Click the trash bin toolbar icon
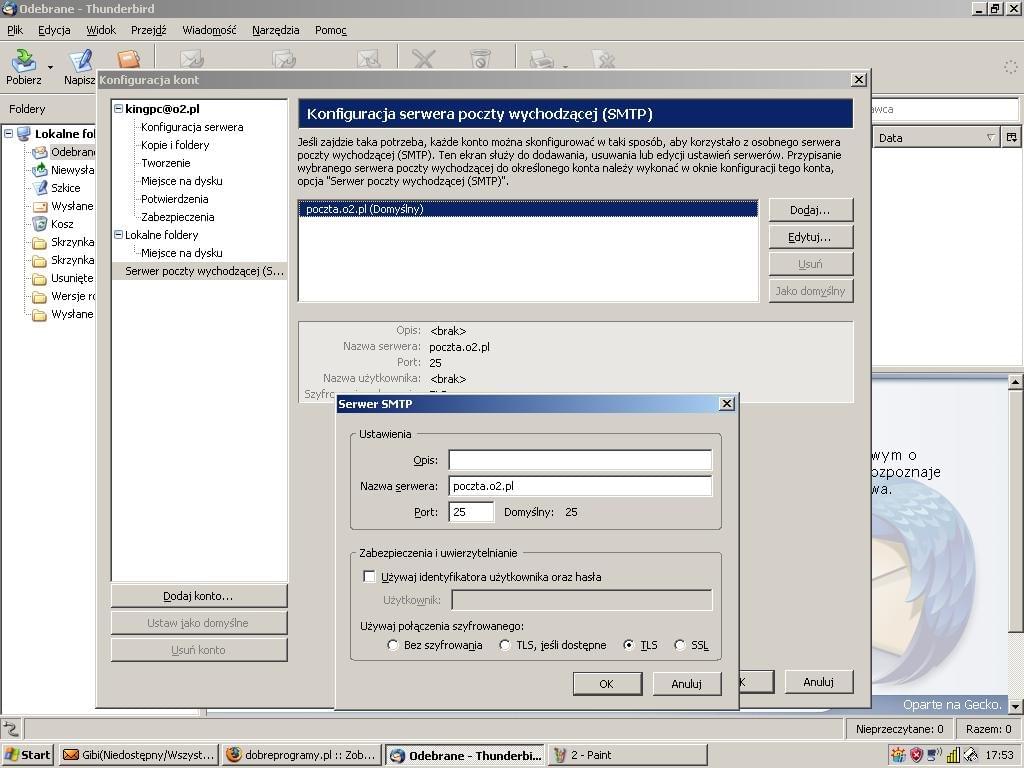The width and height of the screenshot is (1024, 768). pos(480,59)
